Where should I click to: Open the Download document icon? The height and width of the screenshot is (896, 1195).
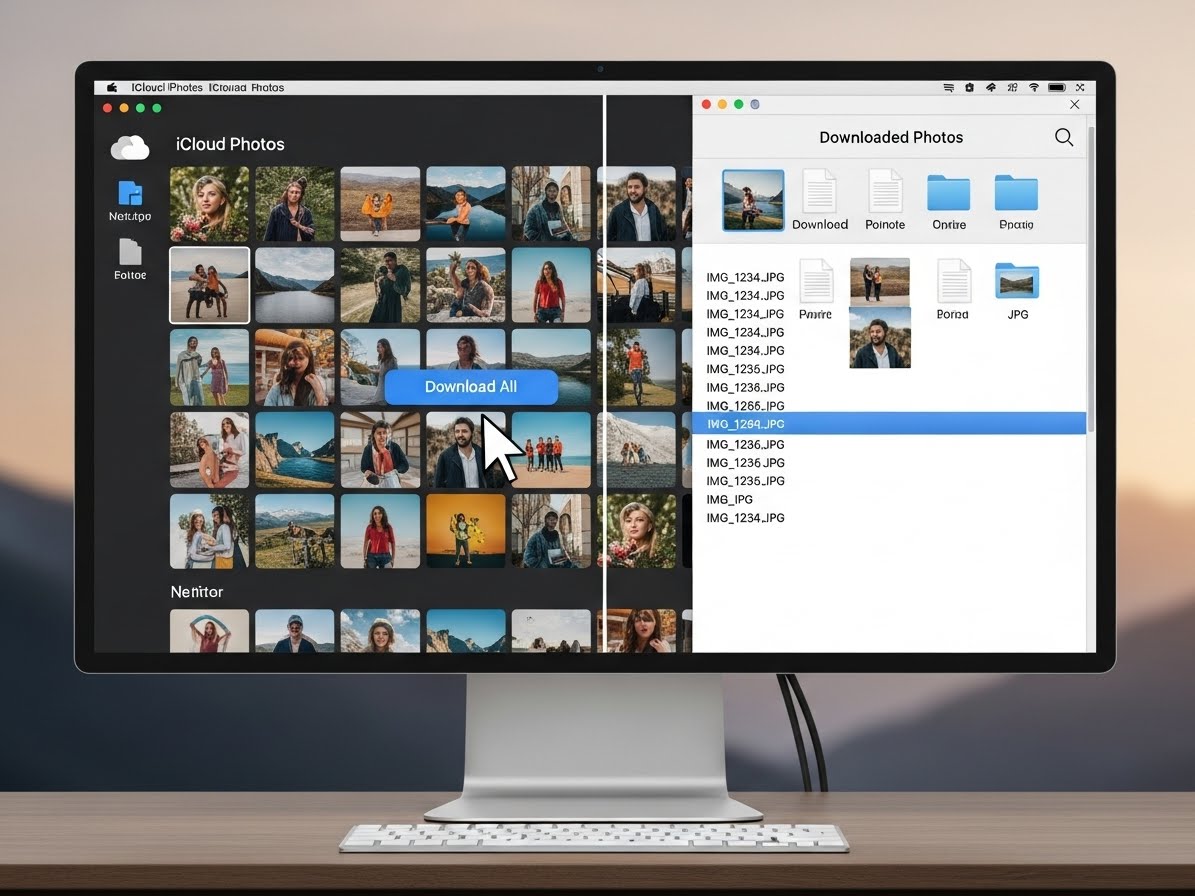[819, 191]
